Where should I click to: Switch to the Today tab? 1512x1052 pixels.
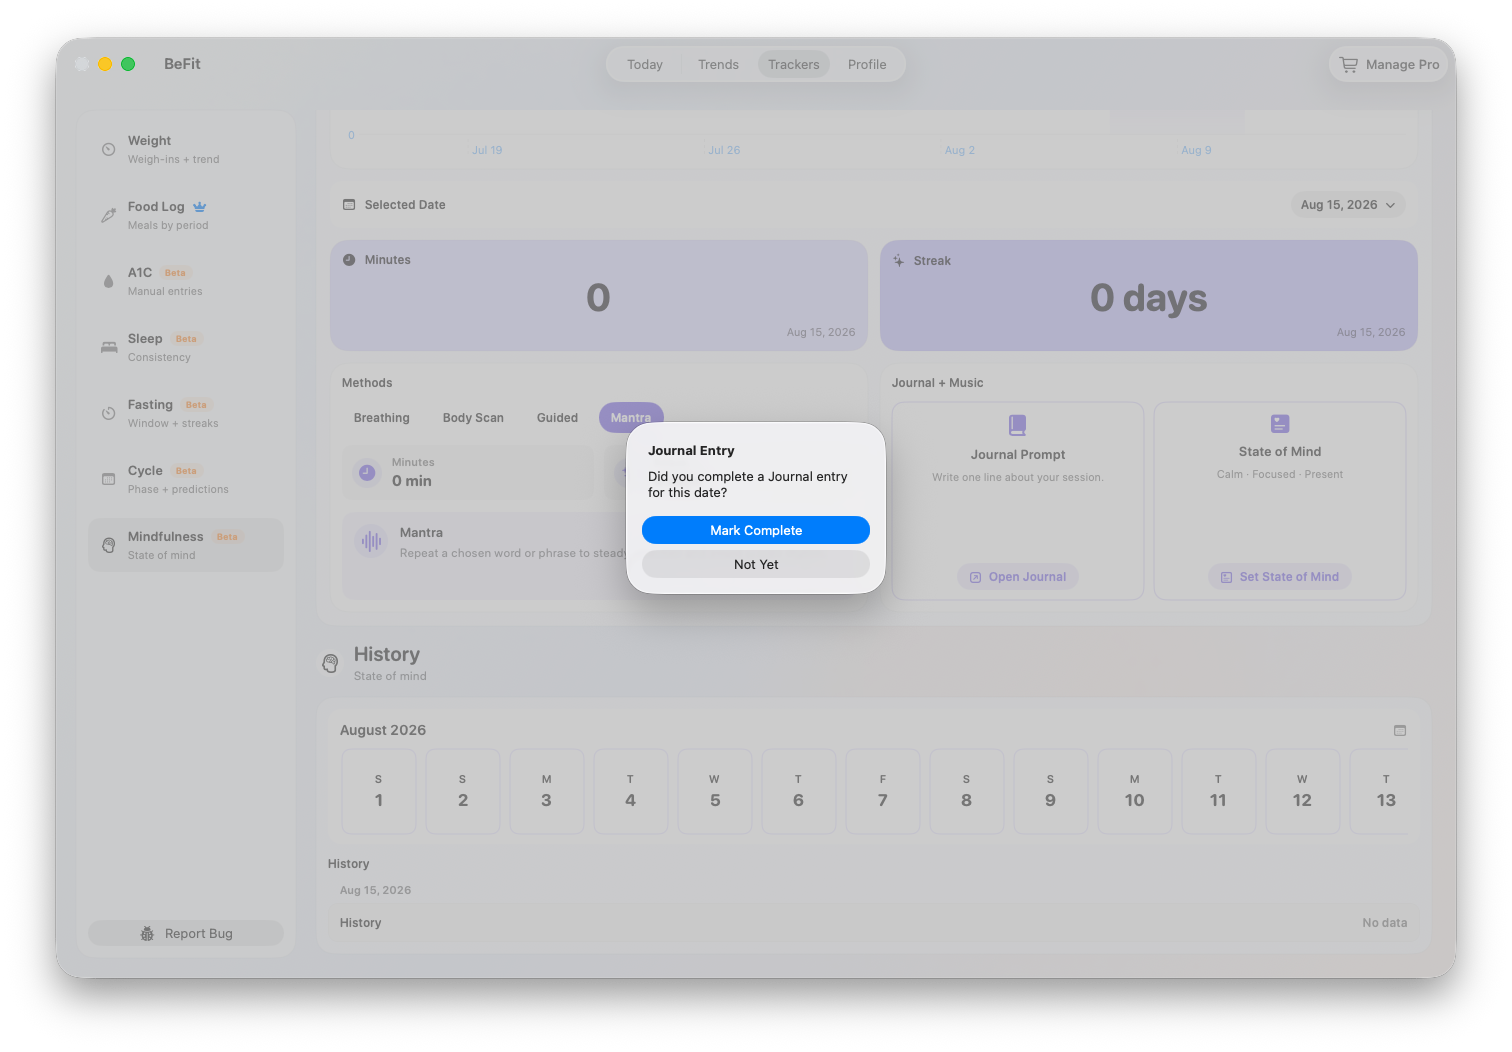point(645,65)
